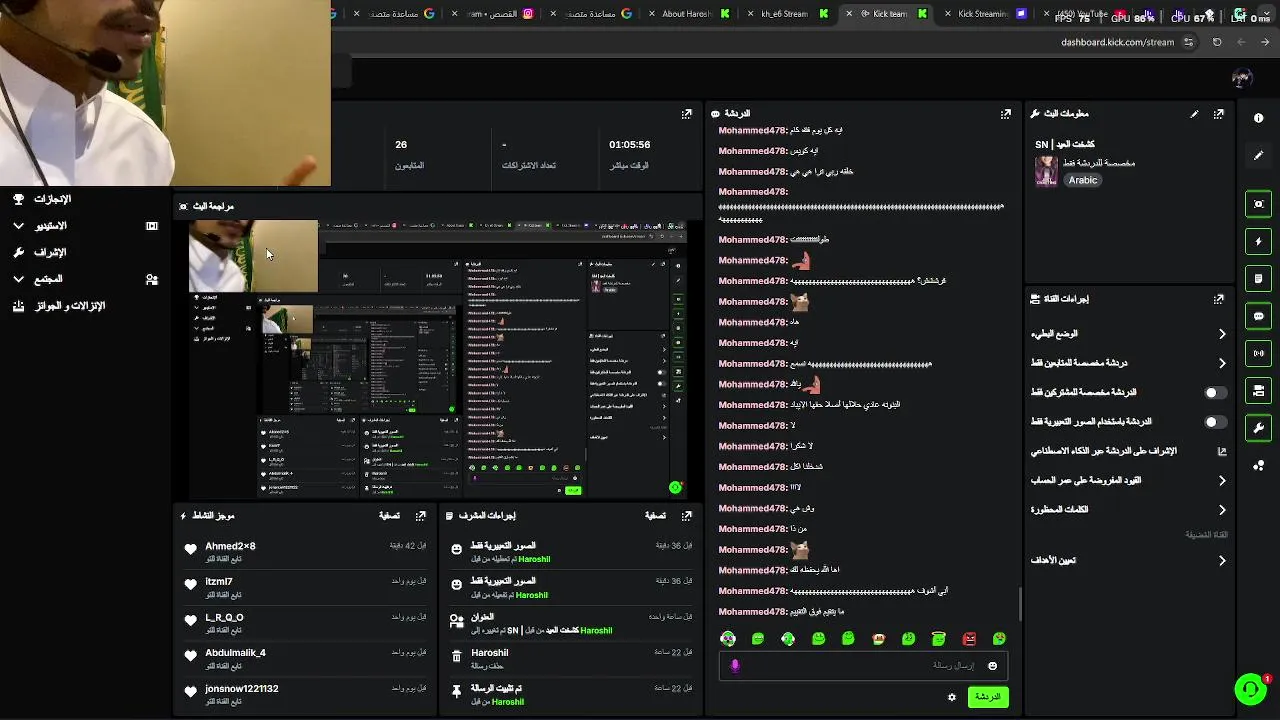Image resolution: width=1280 pixels, height=720 pixels.
Task: Toggle emotes-only chat switch
Action: [1215, 422]
